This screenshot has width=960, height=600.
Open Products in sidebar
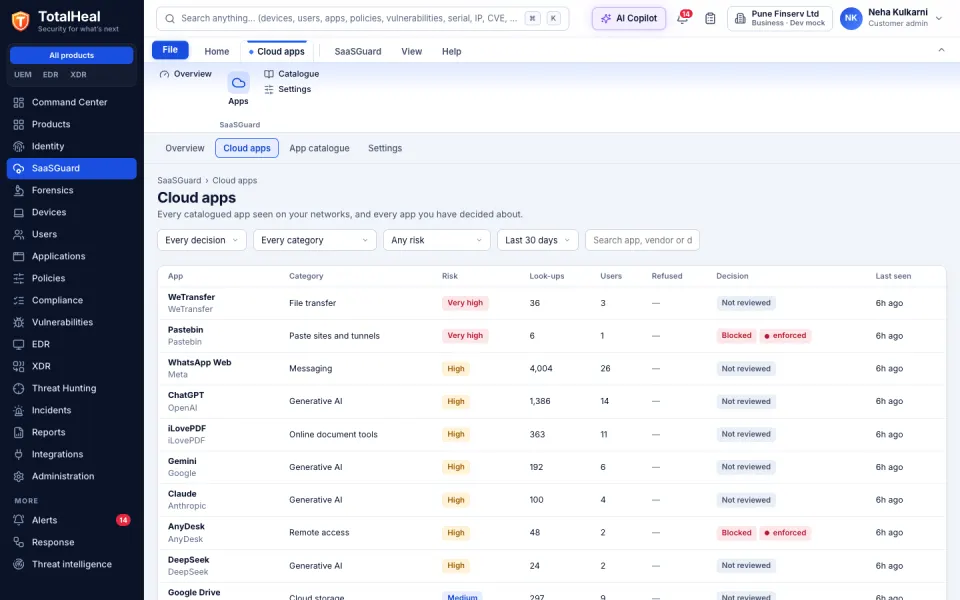coord(72,124)
